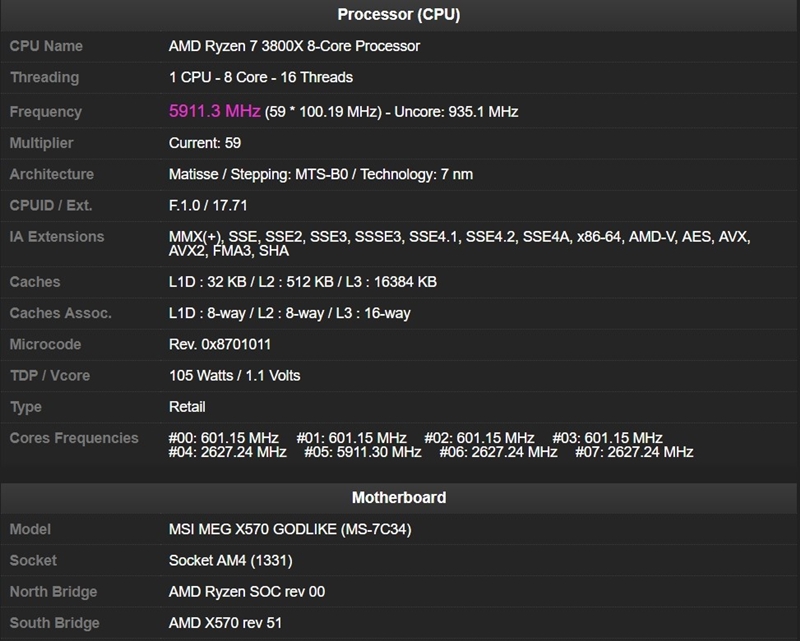
Task: Click the Microcode revision 0x8701011
Action: (x=234, y=344)
